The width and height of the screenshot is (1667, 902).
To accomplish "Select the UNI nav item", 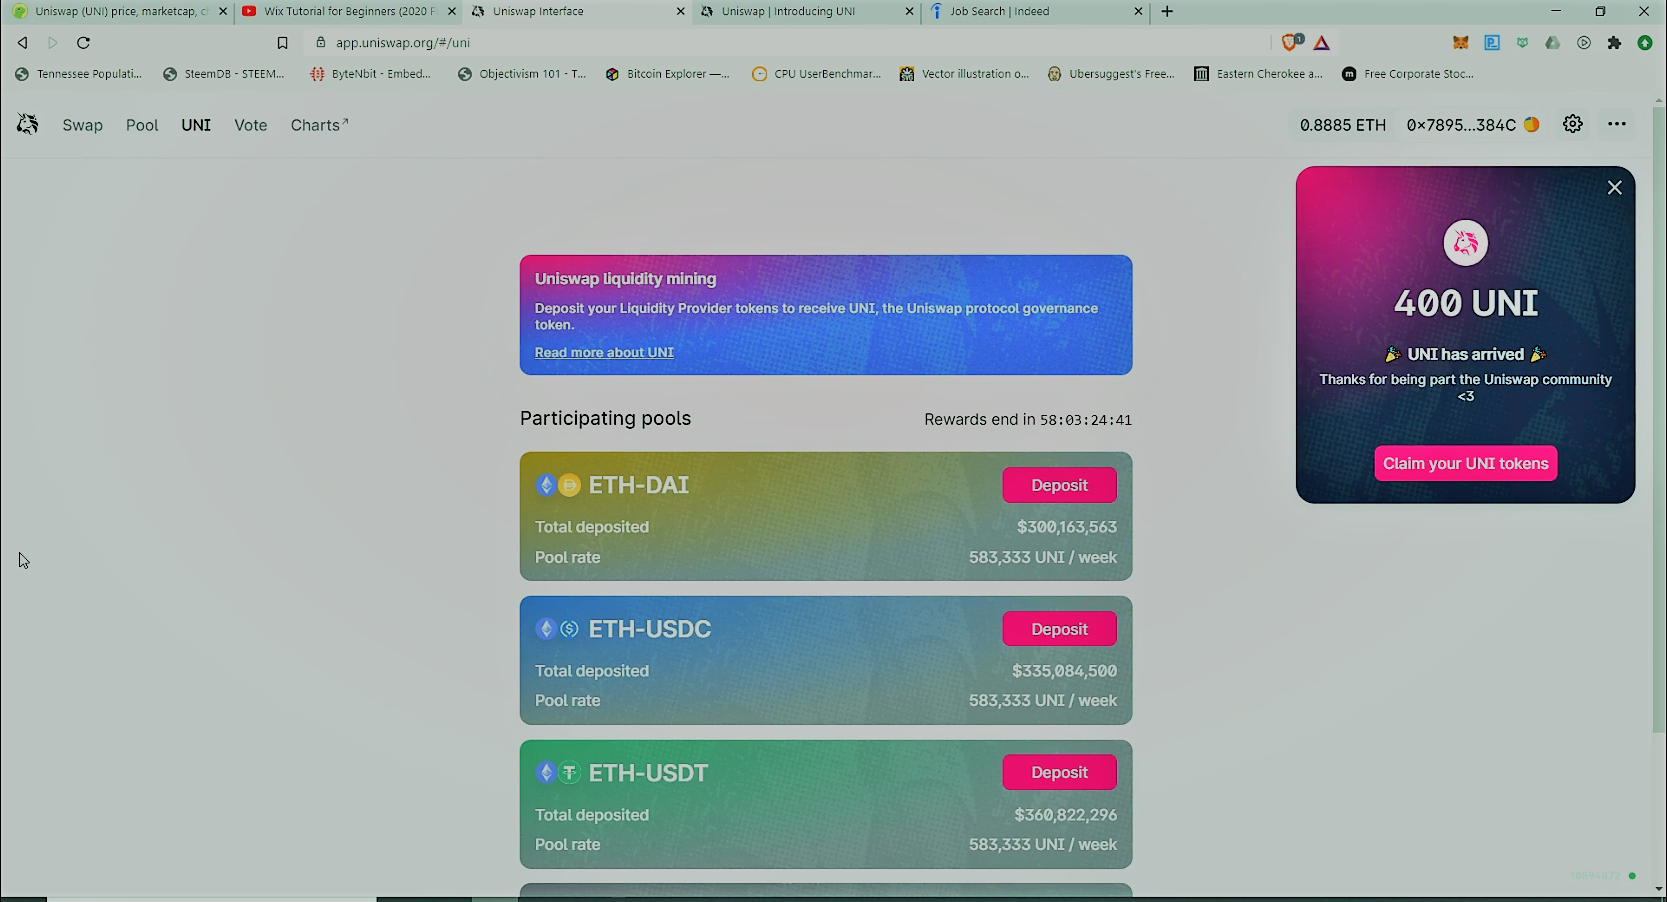I will (196, 125).
